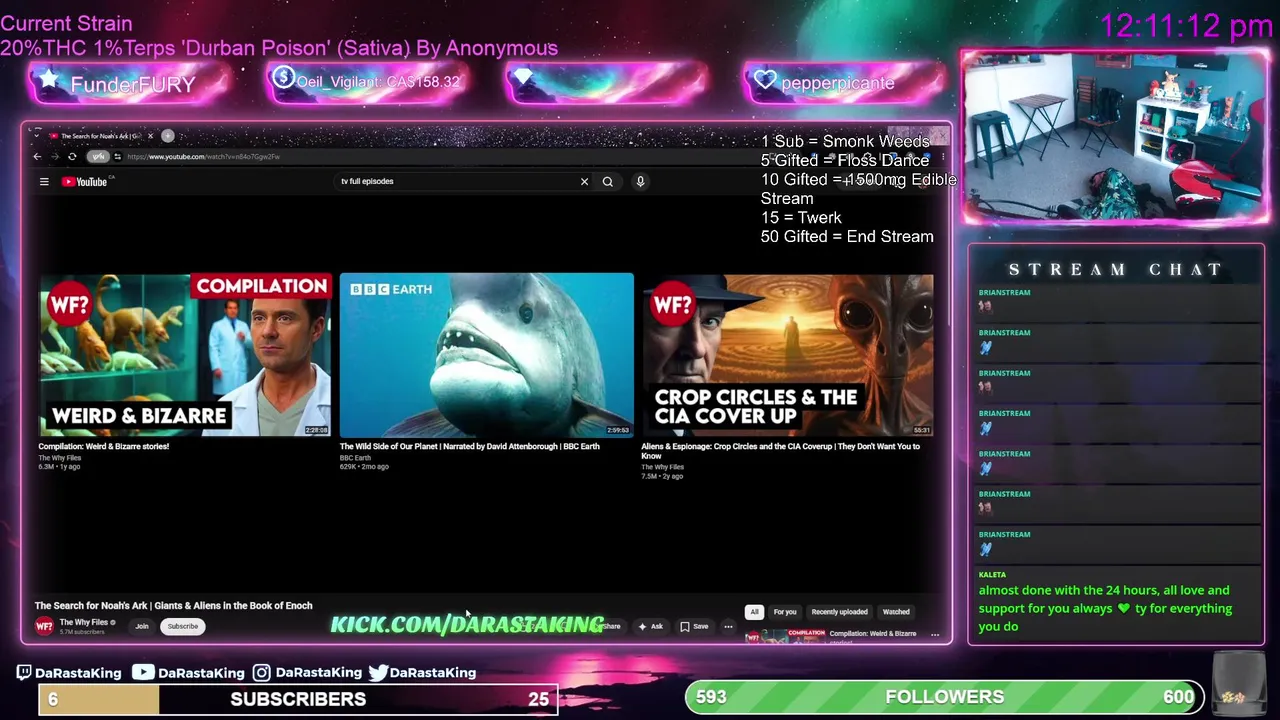Screen dimensions: 1280x720
Task: Open the VPN badge in address bar
Action: tap(98, 156)
